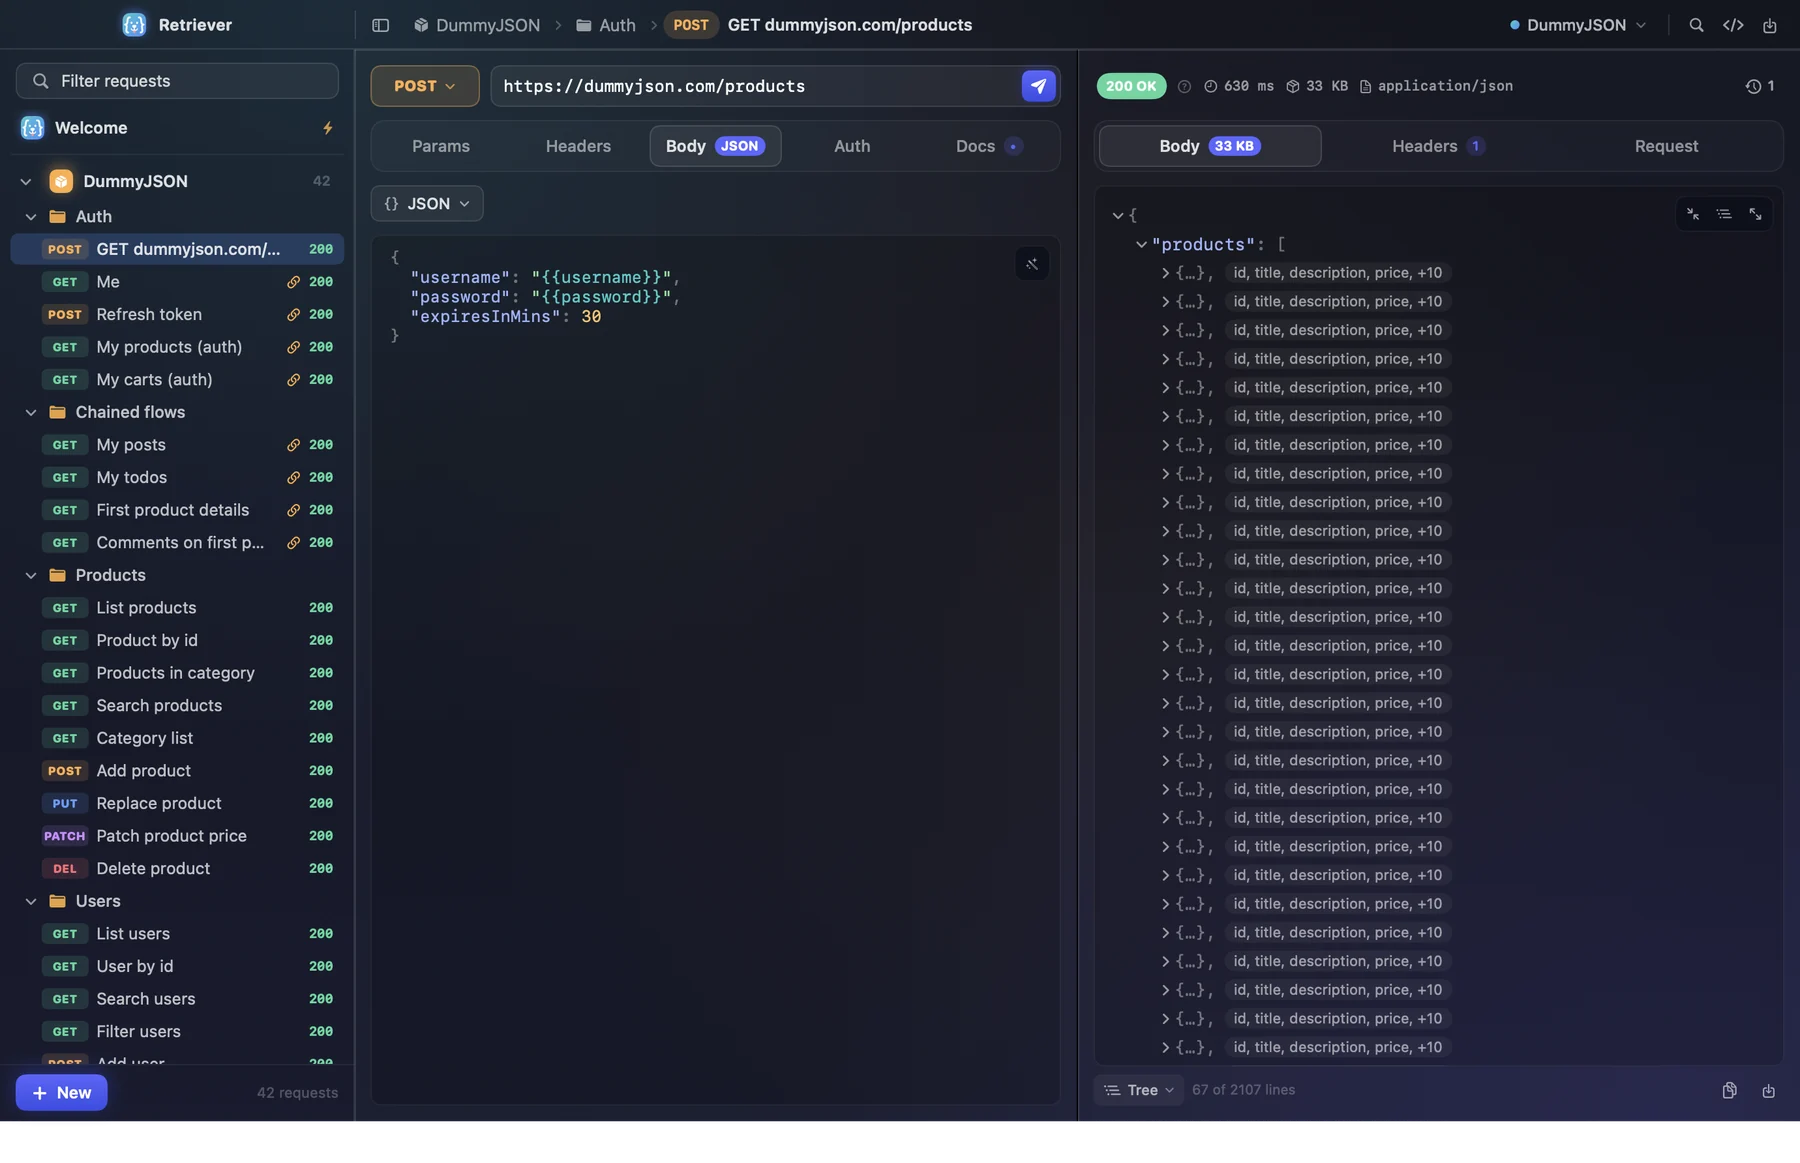This screenshot has height=1163, width=1800.
Task: Click the 200 OK status badge
Action: pyautogui.click(x=1131, y=86)
